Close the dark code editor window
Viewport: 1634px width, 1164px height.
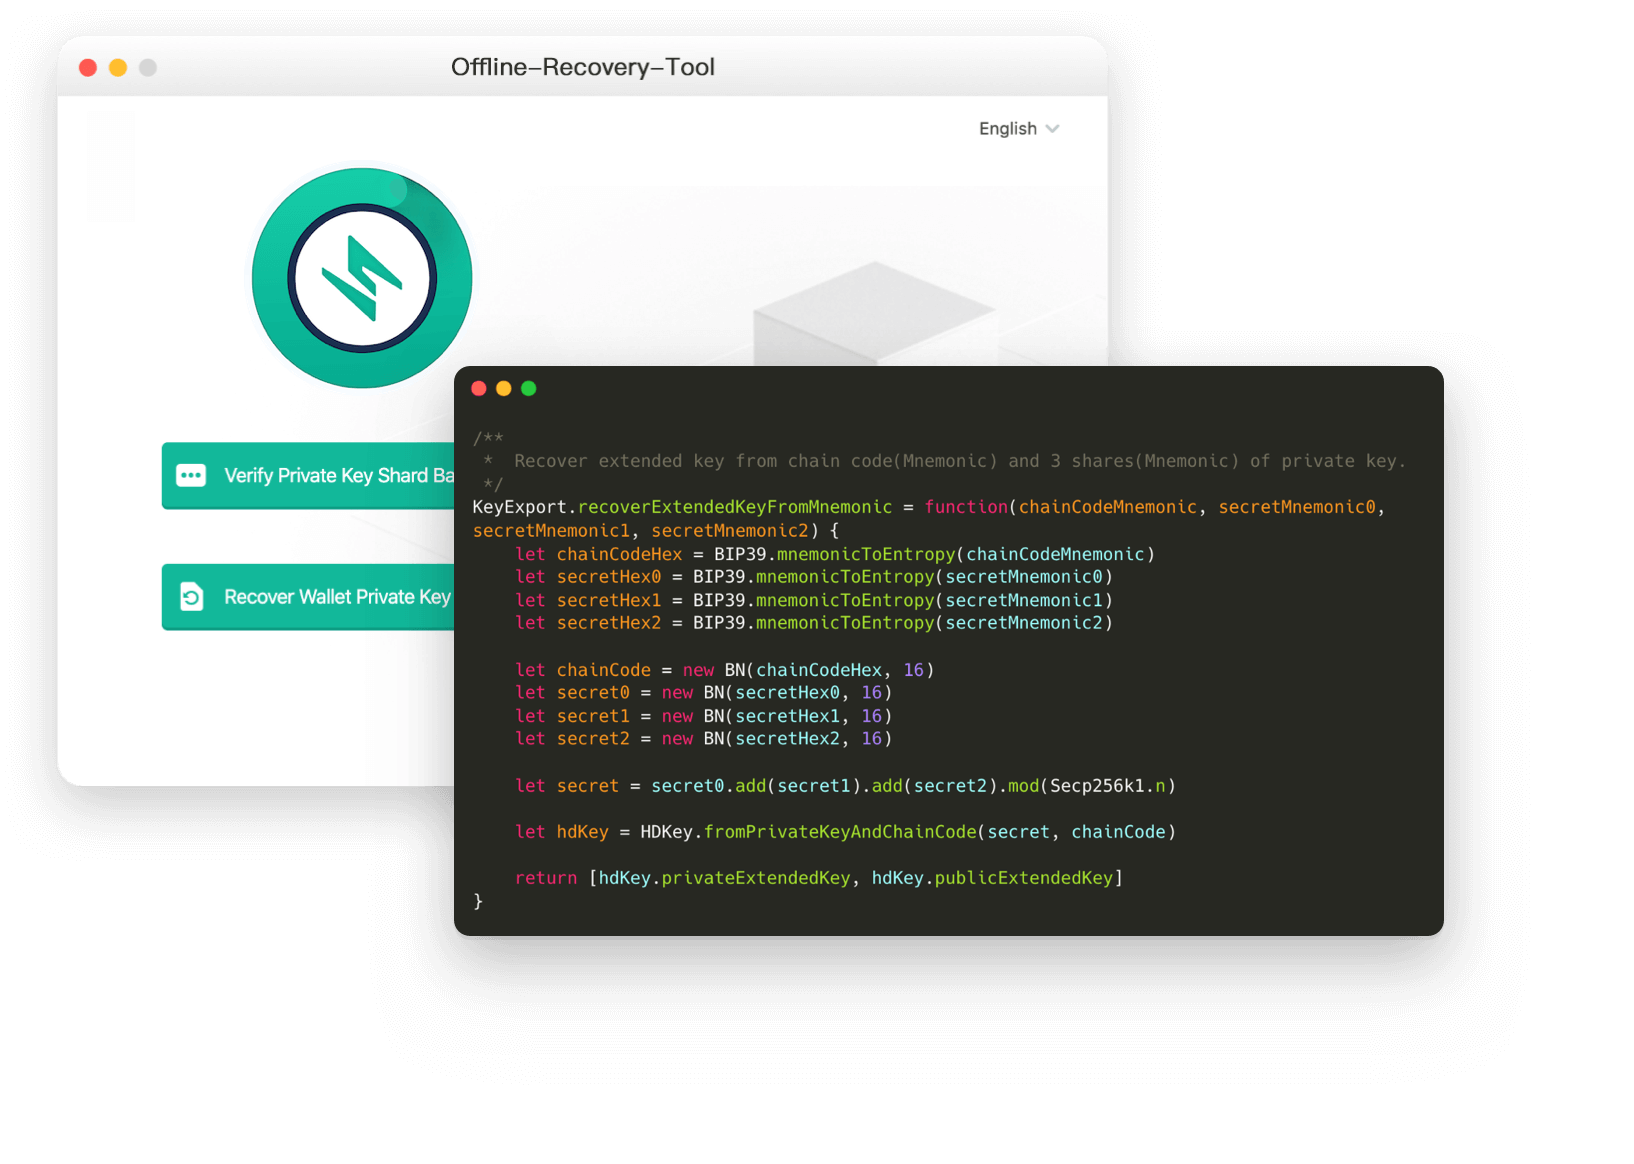point(479,389)
